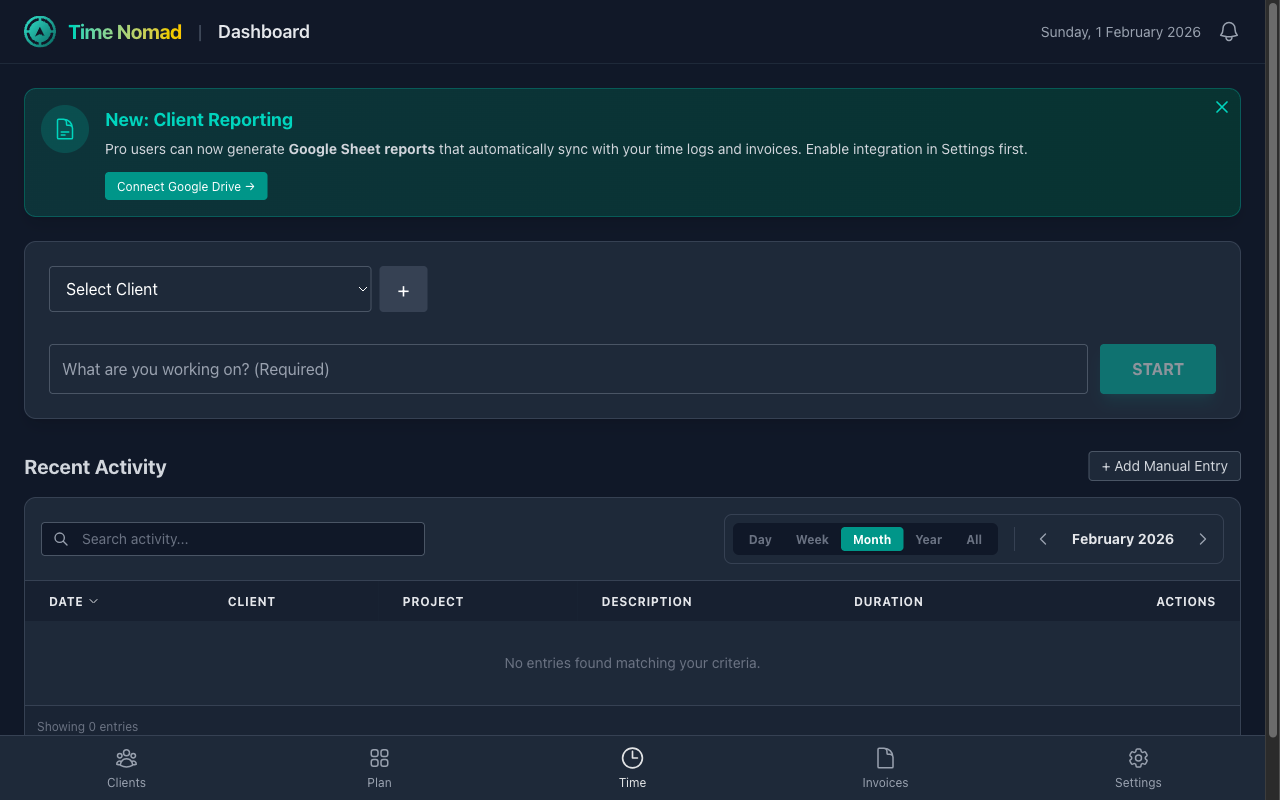Image resolution: width=1280 pixels, height=800 pixels.
Task: Click Connect Google Drive
Action: pyautogui.click(x=186, y=186)
